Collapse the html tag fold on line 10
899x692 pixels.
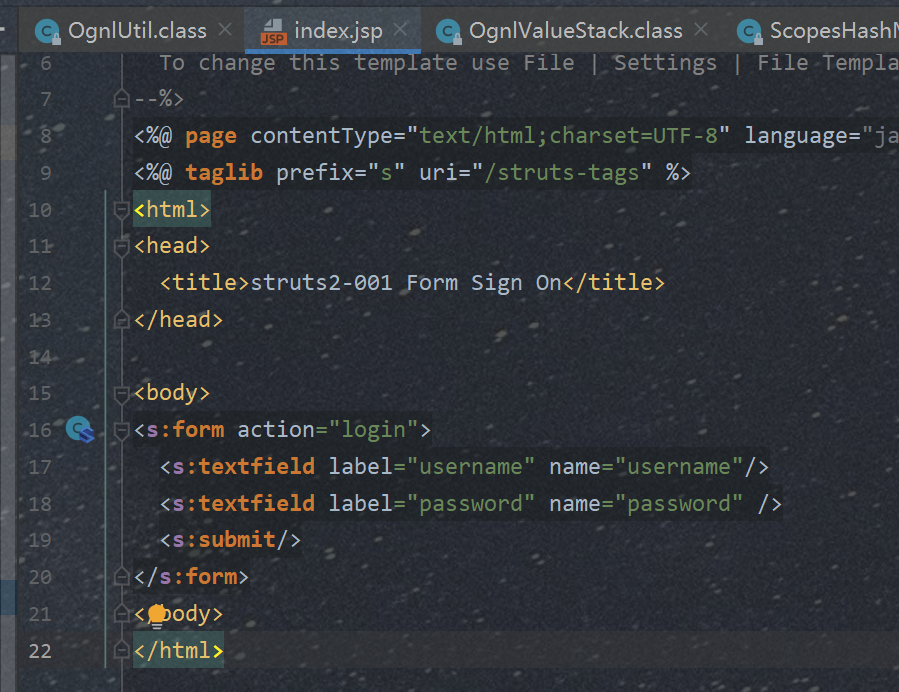(x=122, y=210)
